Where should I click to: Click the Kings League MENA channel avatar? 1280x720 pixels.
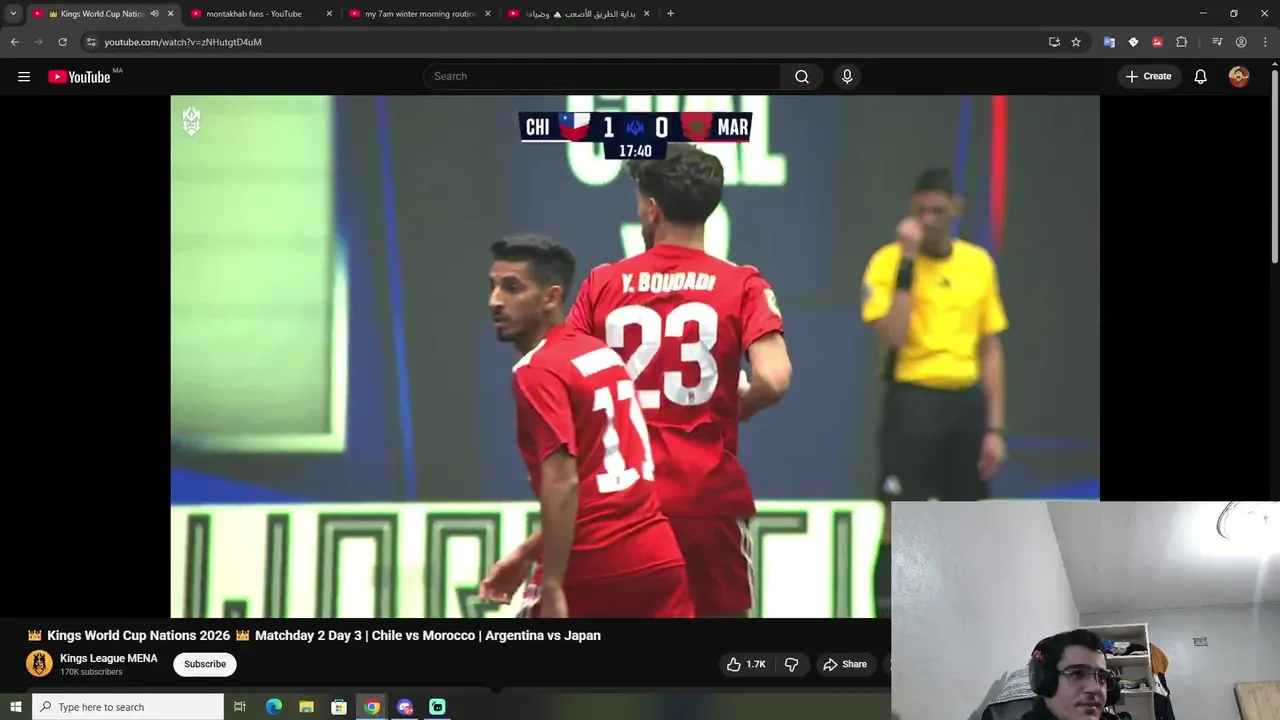pyautogui.click(x=39, y=664)
